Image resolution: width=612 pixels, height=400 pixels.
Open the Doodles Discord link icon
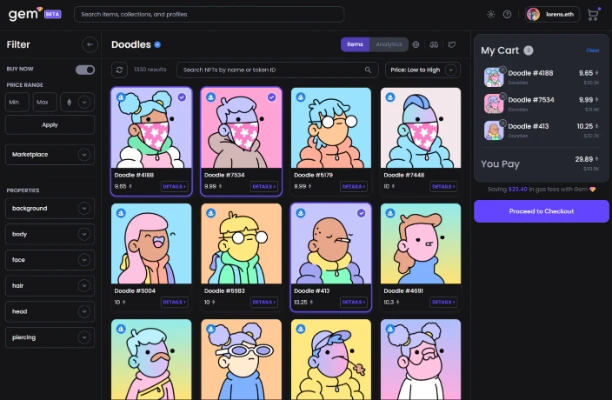pos(434,44)
